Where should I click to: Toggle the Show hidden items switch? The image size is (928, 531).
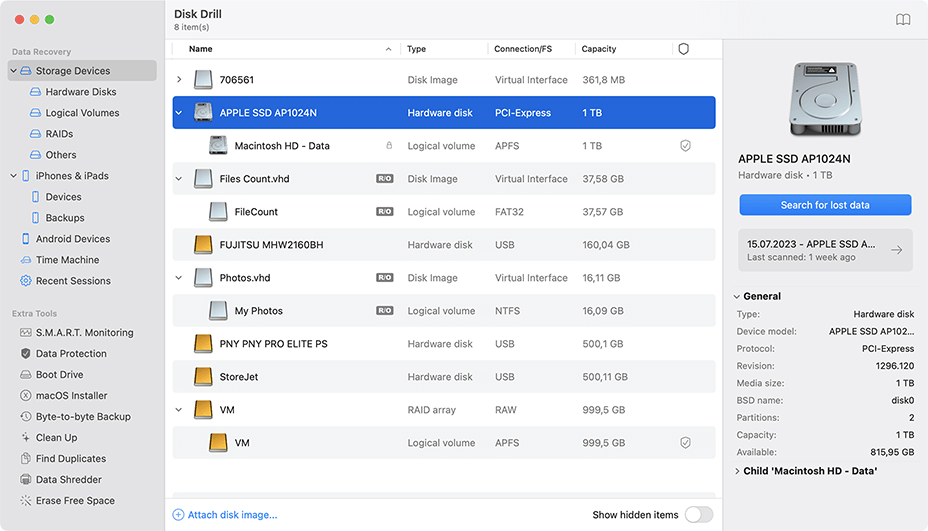click(699, 514)
